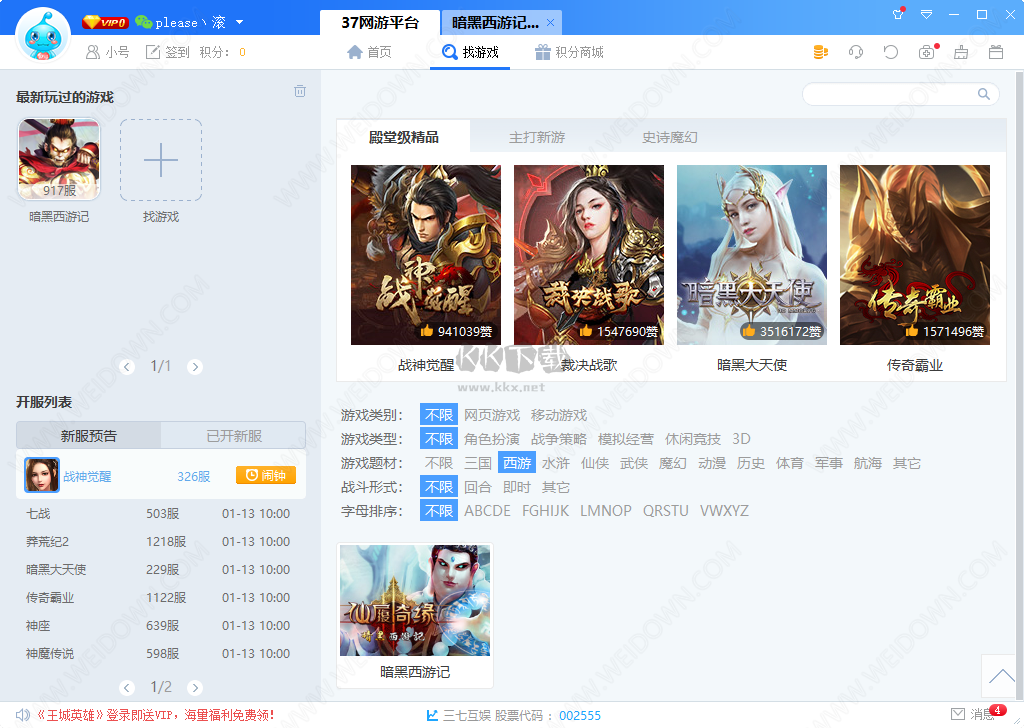This screenshot has height=728, width=1024.
Task: Click the game repair refresh icon
Action: tap(890, 52)
